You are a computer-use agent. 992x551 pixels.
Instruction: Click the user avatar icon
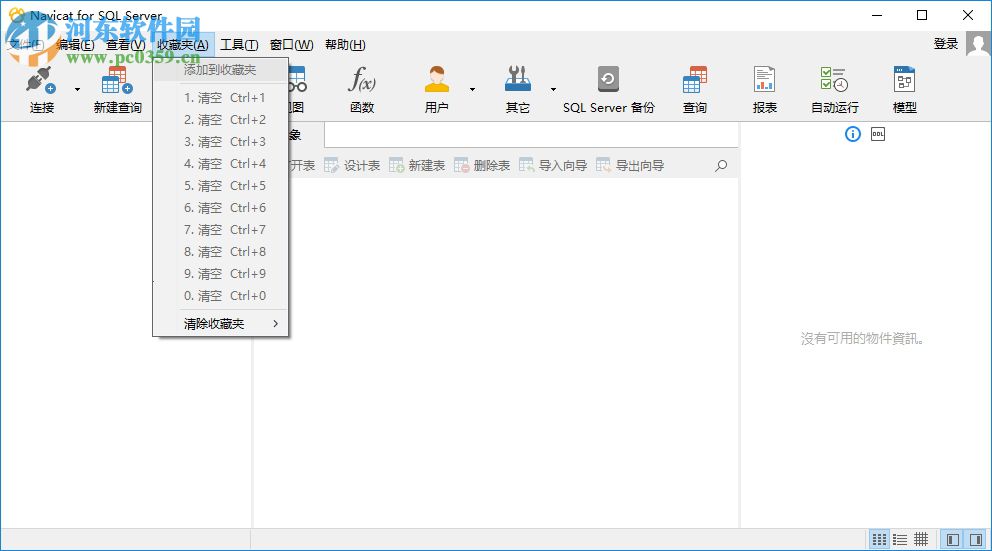(978, 44)
